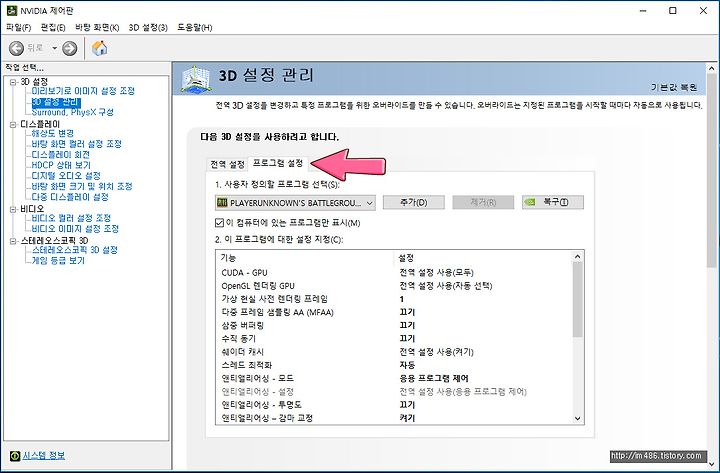Open 스테레오스코픽 3D 설정 tree item
Screen dimensions: 720x473
pyautogui.click(x=74, y=250)
